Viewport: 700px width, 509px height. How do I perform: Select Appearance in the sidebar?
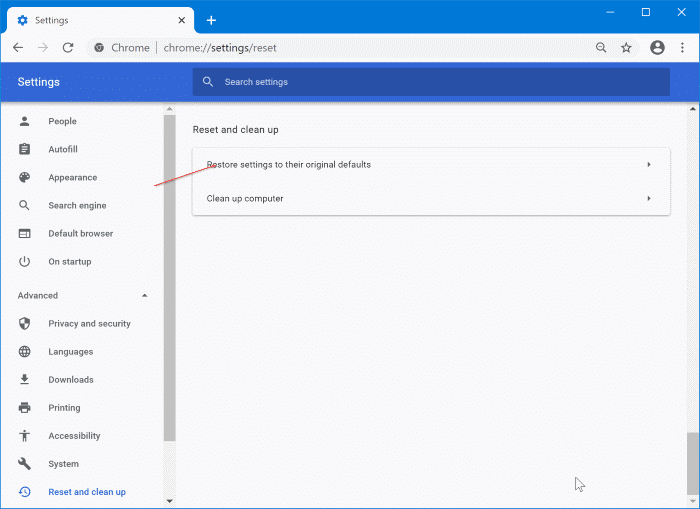click(x=72, y=177)
